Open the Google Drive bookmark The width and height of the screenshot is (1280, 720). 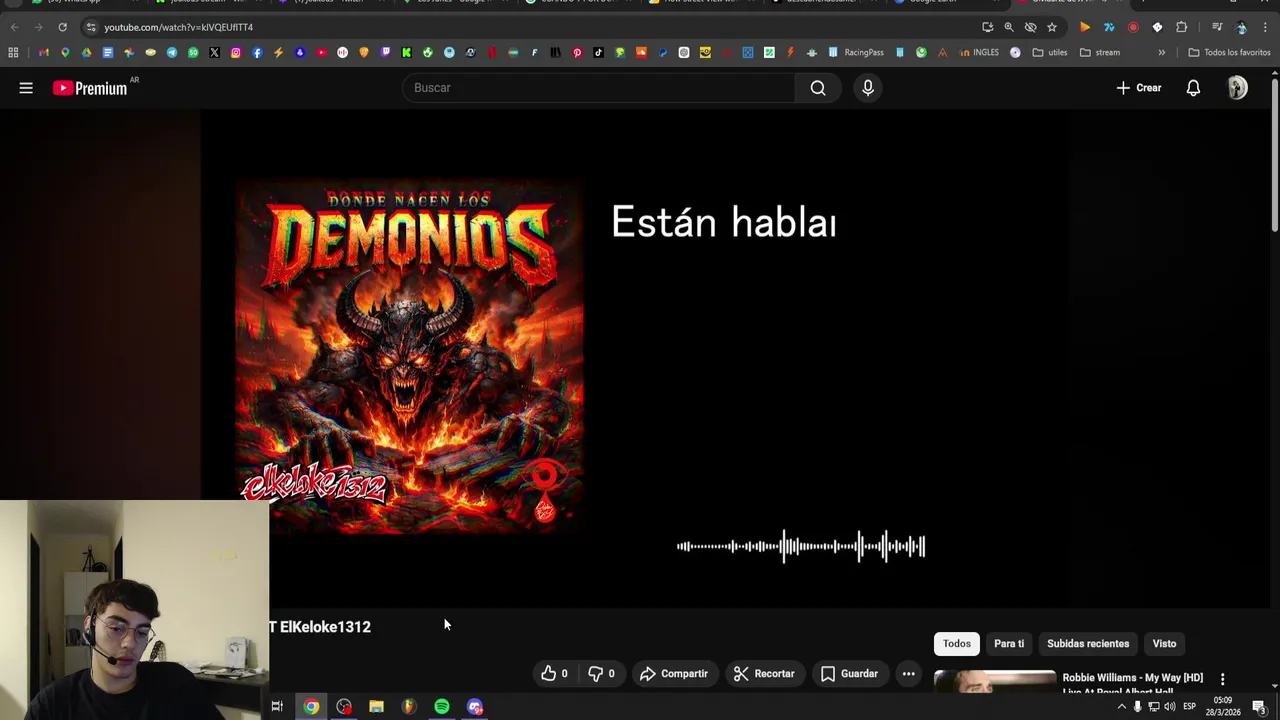pyautogui.click(x=86, y=52)
